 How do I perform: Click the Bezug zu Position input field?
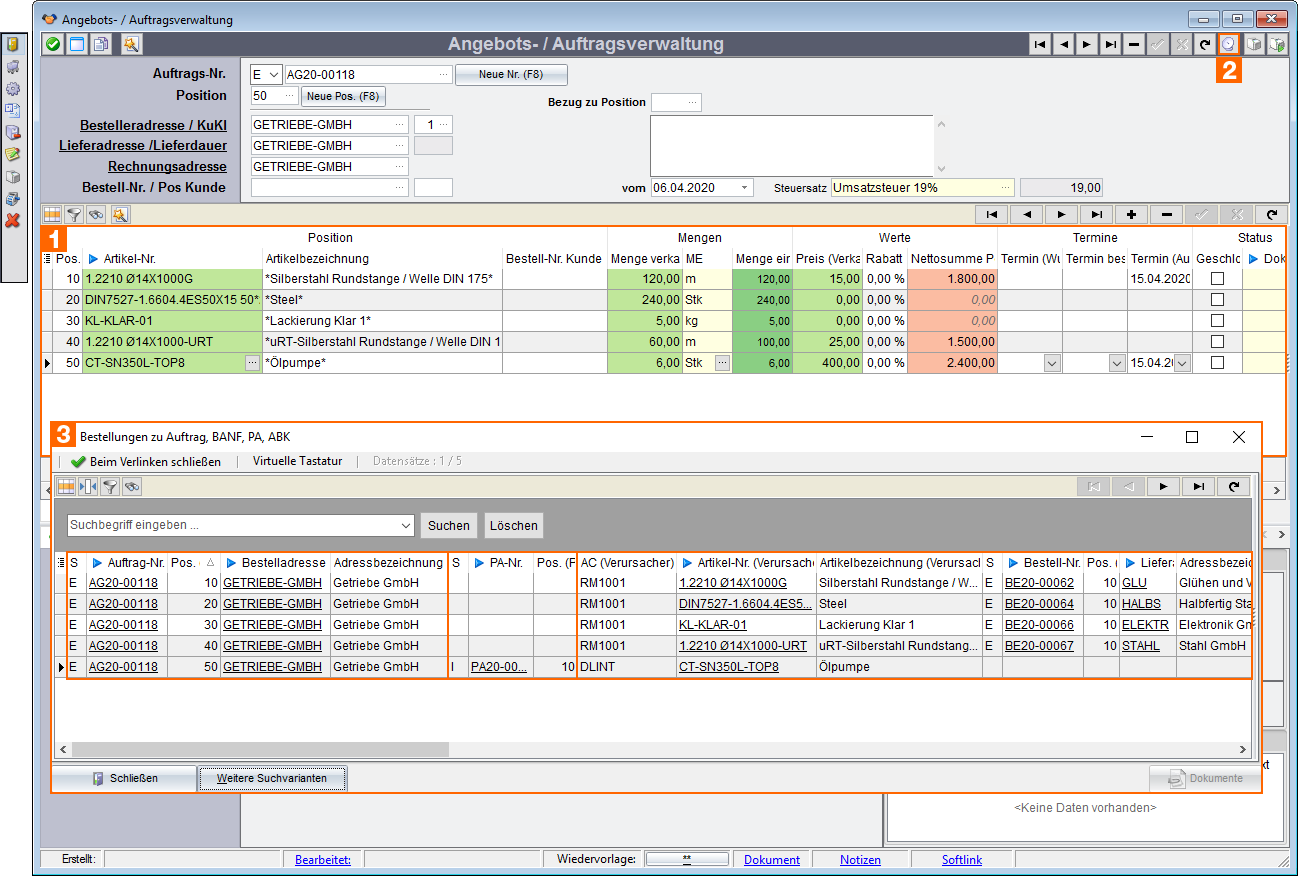click(676, 102)
